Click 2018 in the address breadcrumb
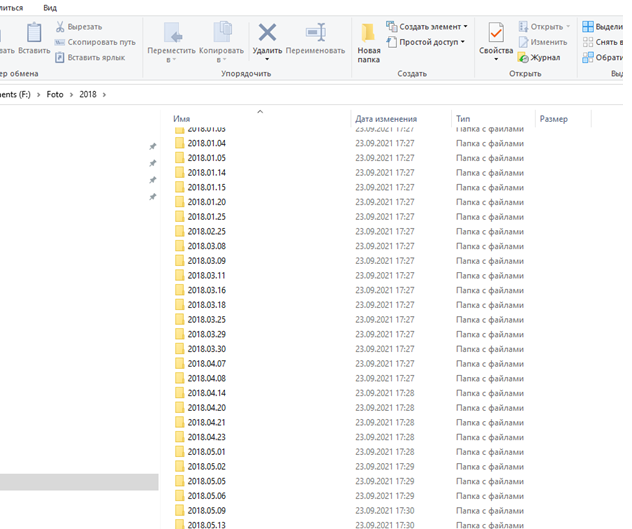Screen dimensions: 632x529 coord(88,94)
